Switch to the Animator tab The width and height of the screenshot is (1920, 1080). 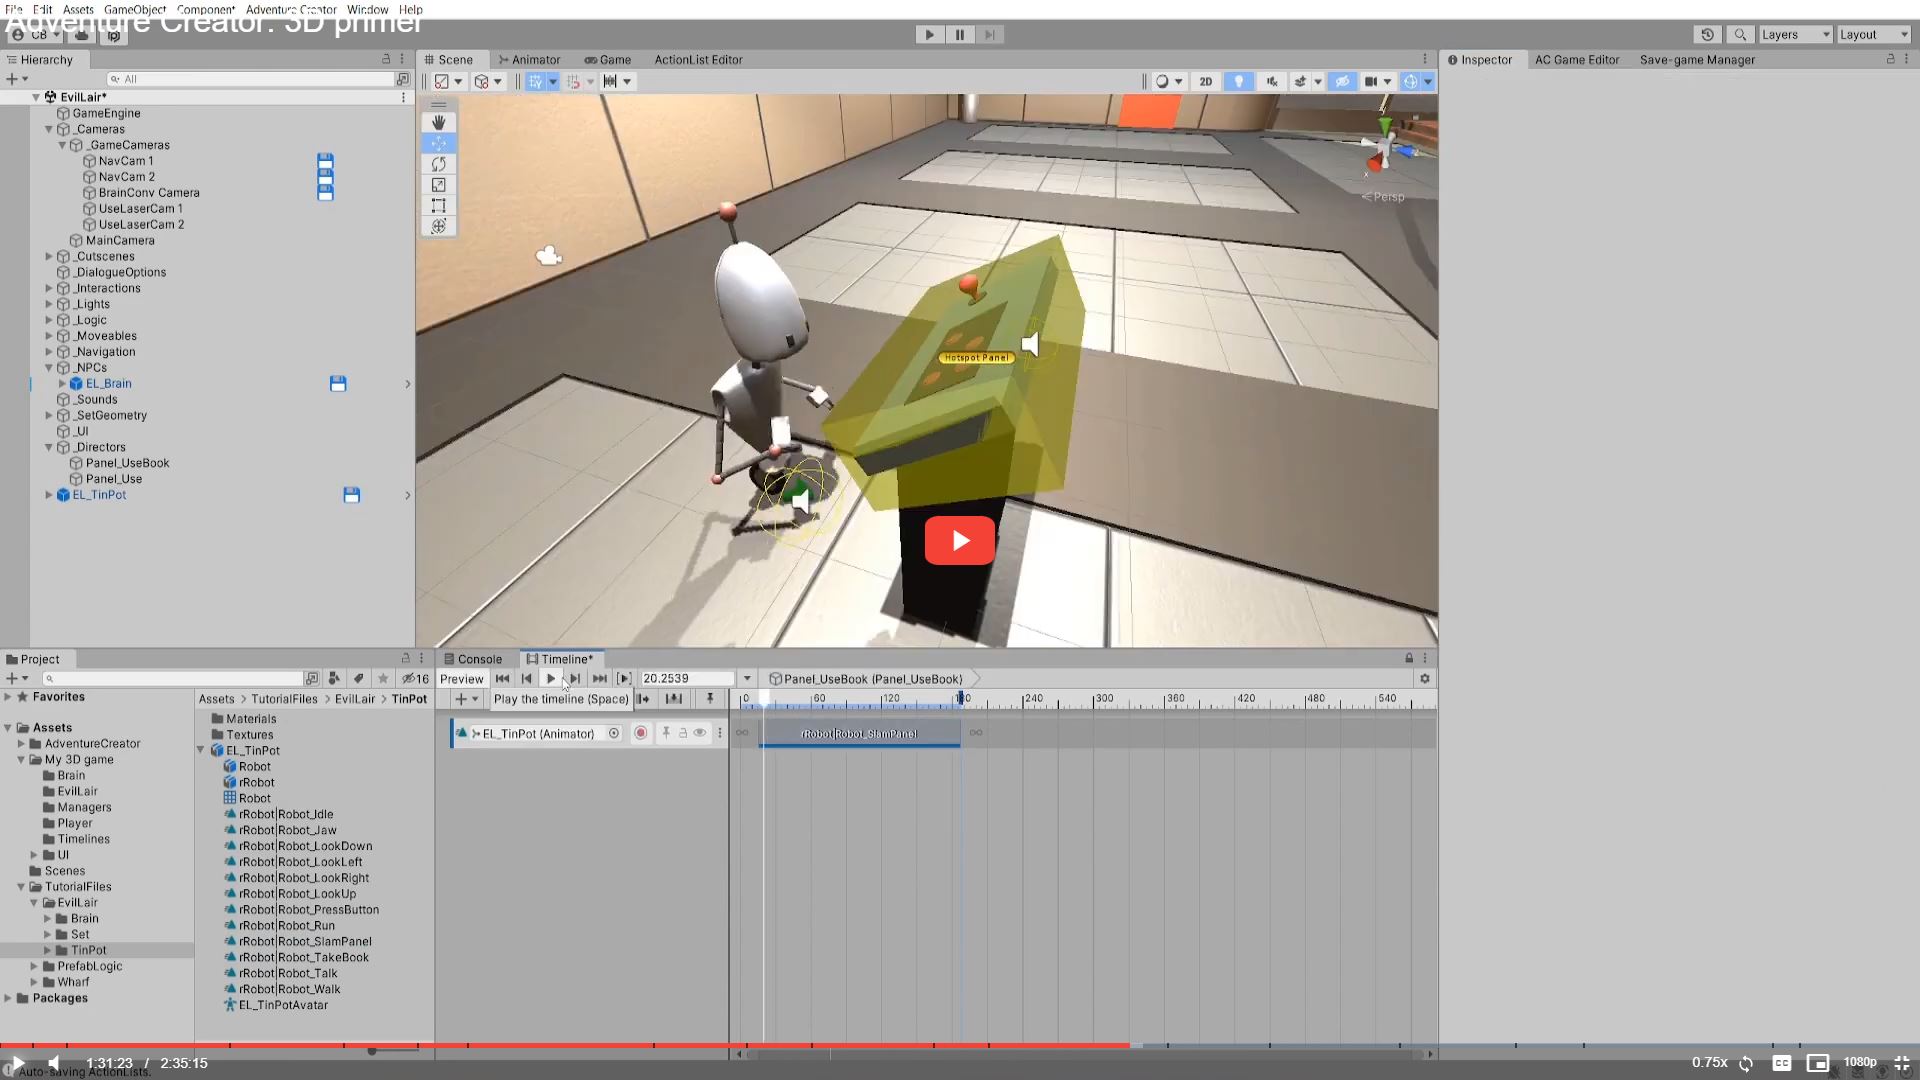tap(529, 60)
